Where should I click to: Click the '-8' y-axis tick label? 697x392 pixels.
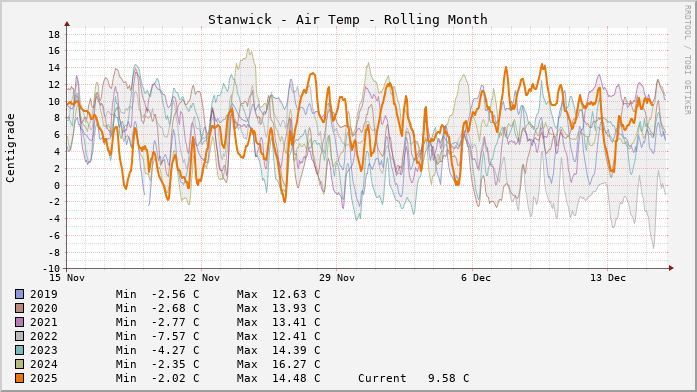coord(54,252)
